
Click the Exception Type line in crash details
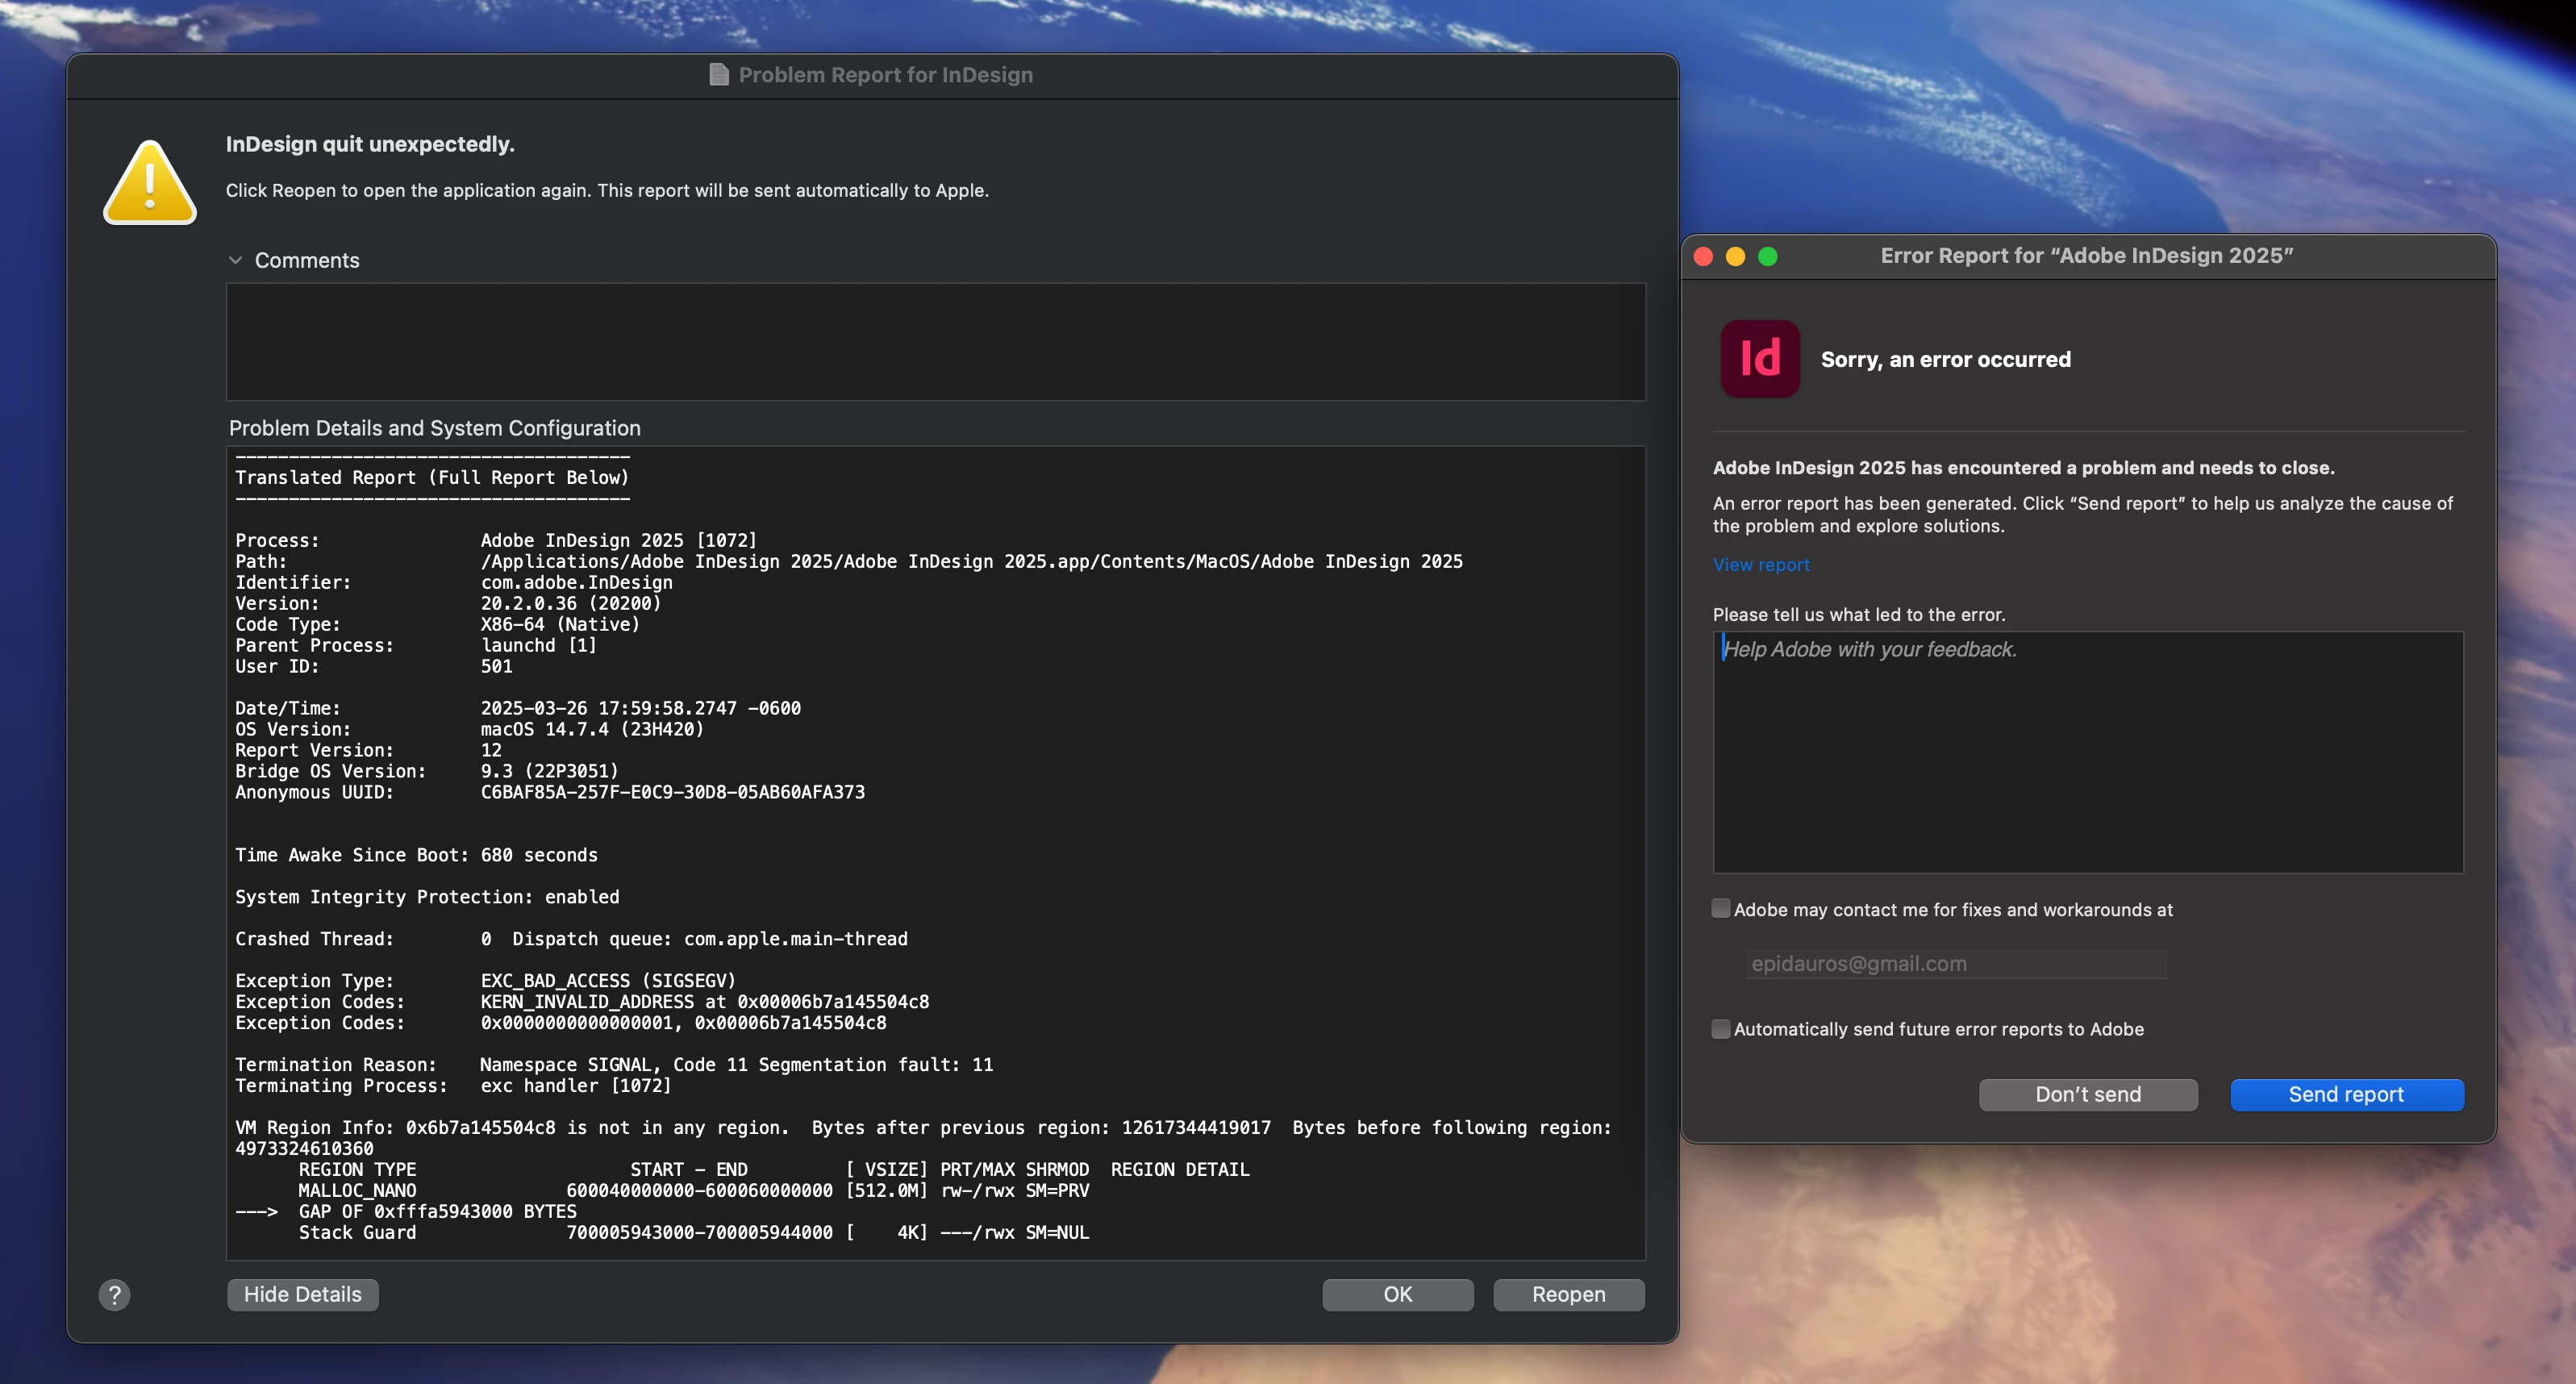pyautogui.click(x=485, y=981)
